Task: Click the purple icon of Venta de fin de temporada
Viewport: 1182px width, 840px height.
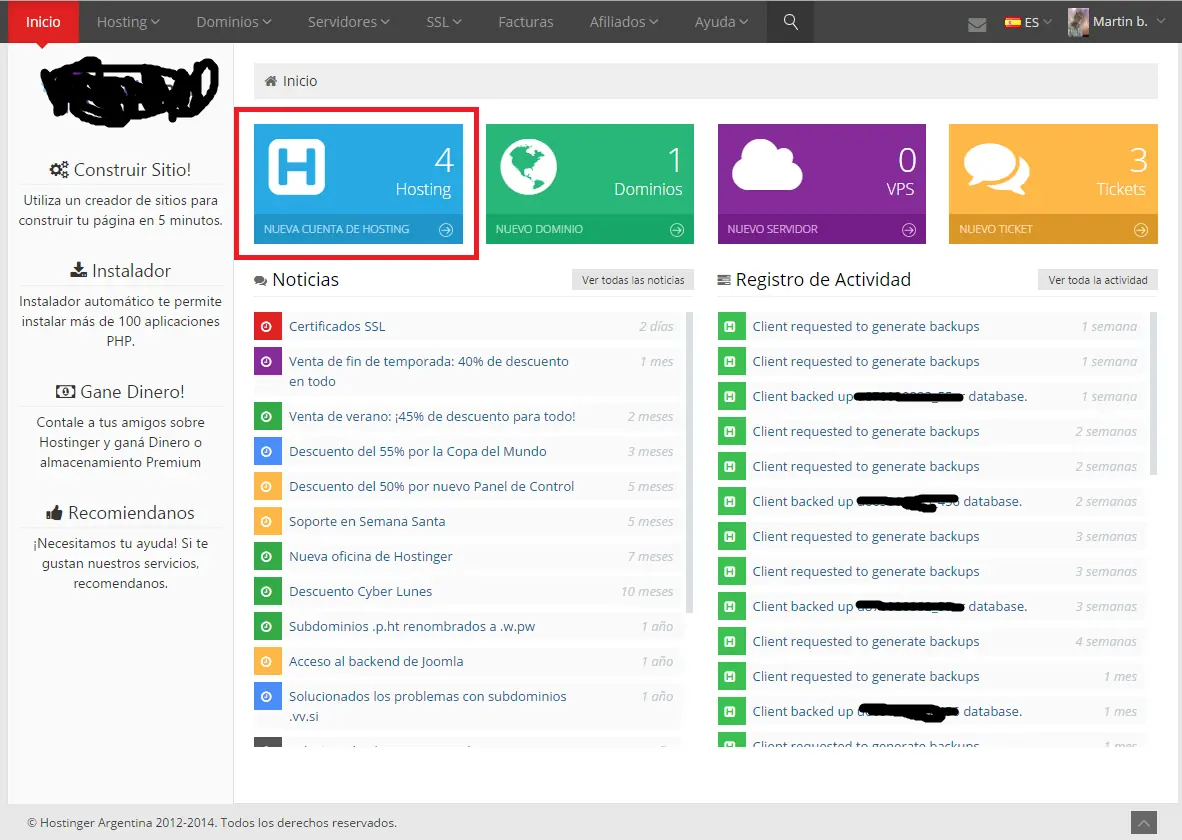Action: (x=268, y=361)
